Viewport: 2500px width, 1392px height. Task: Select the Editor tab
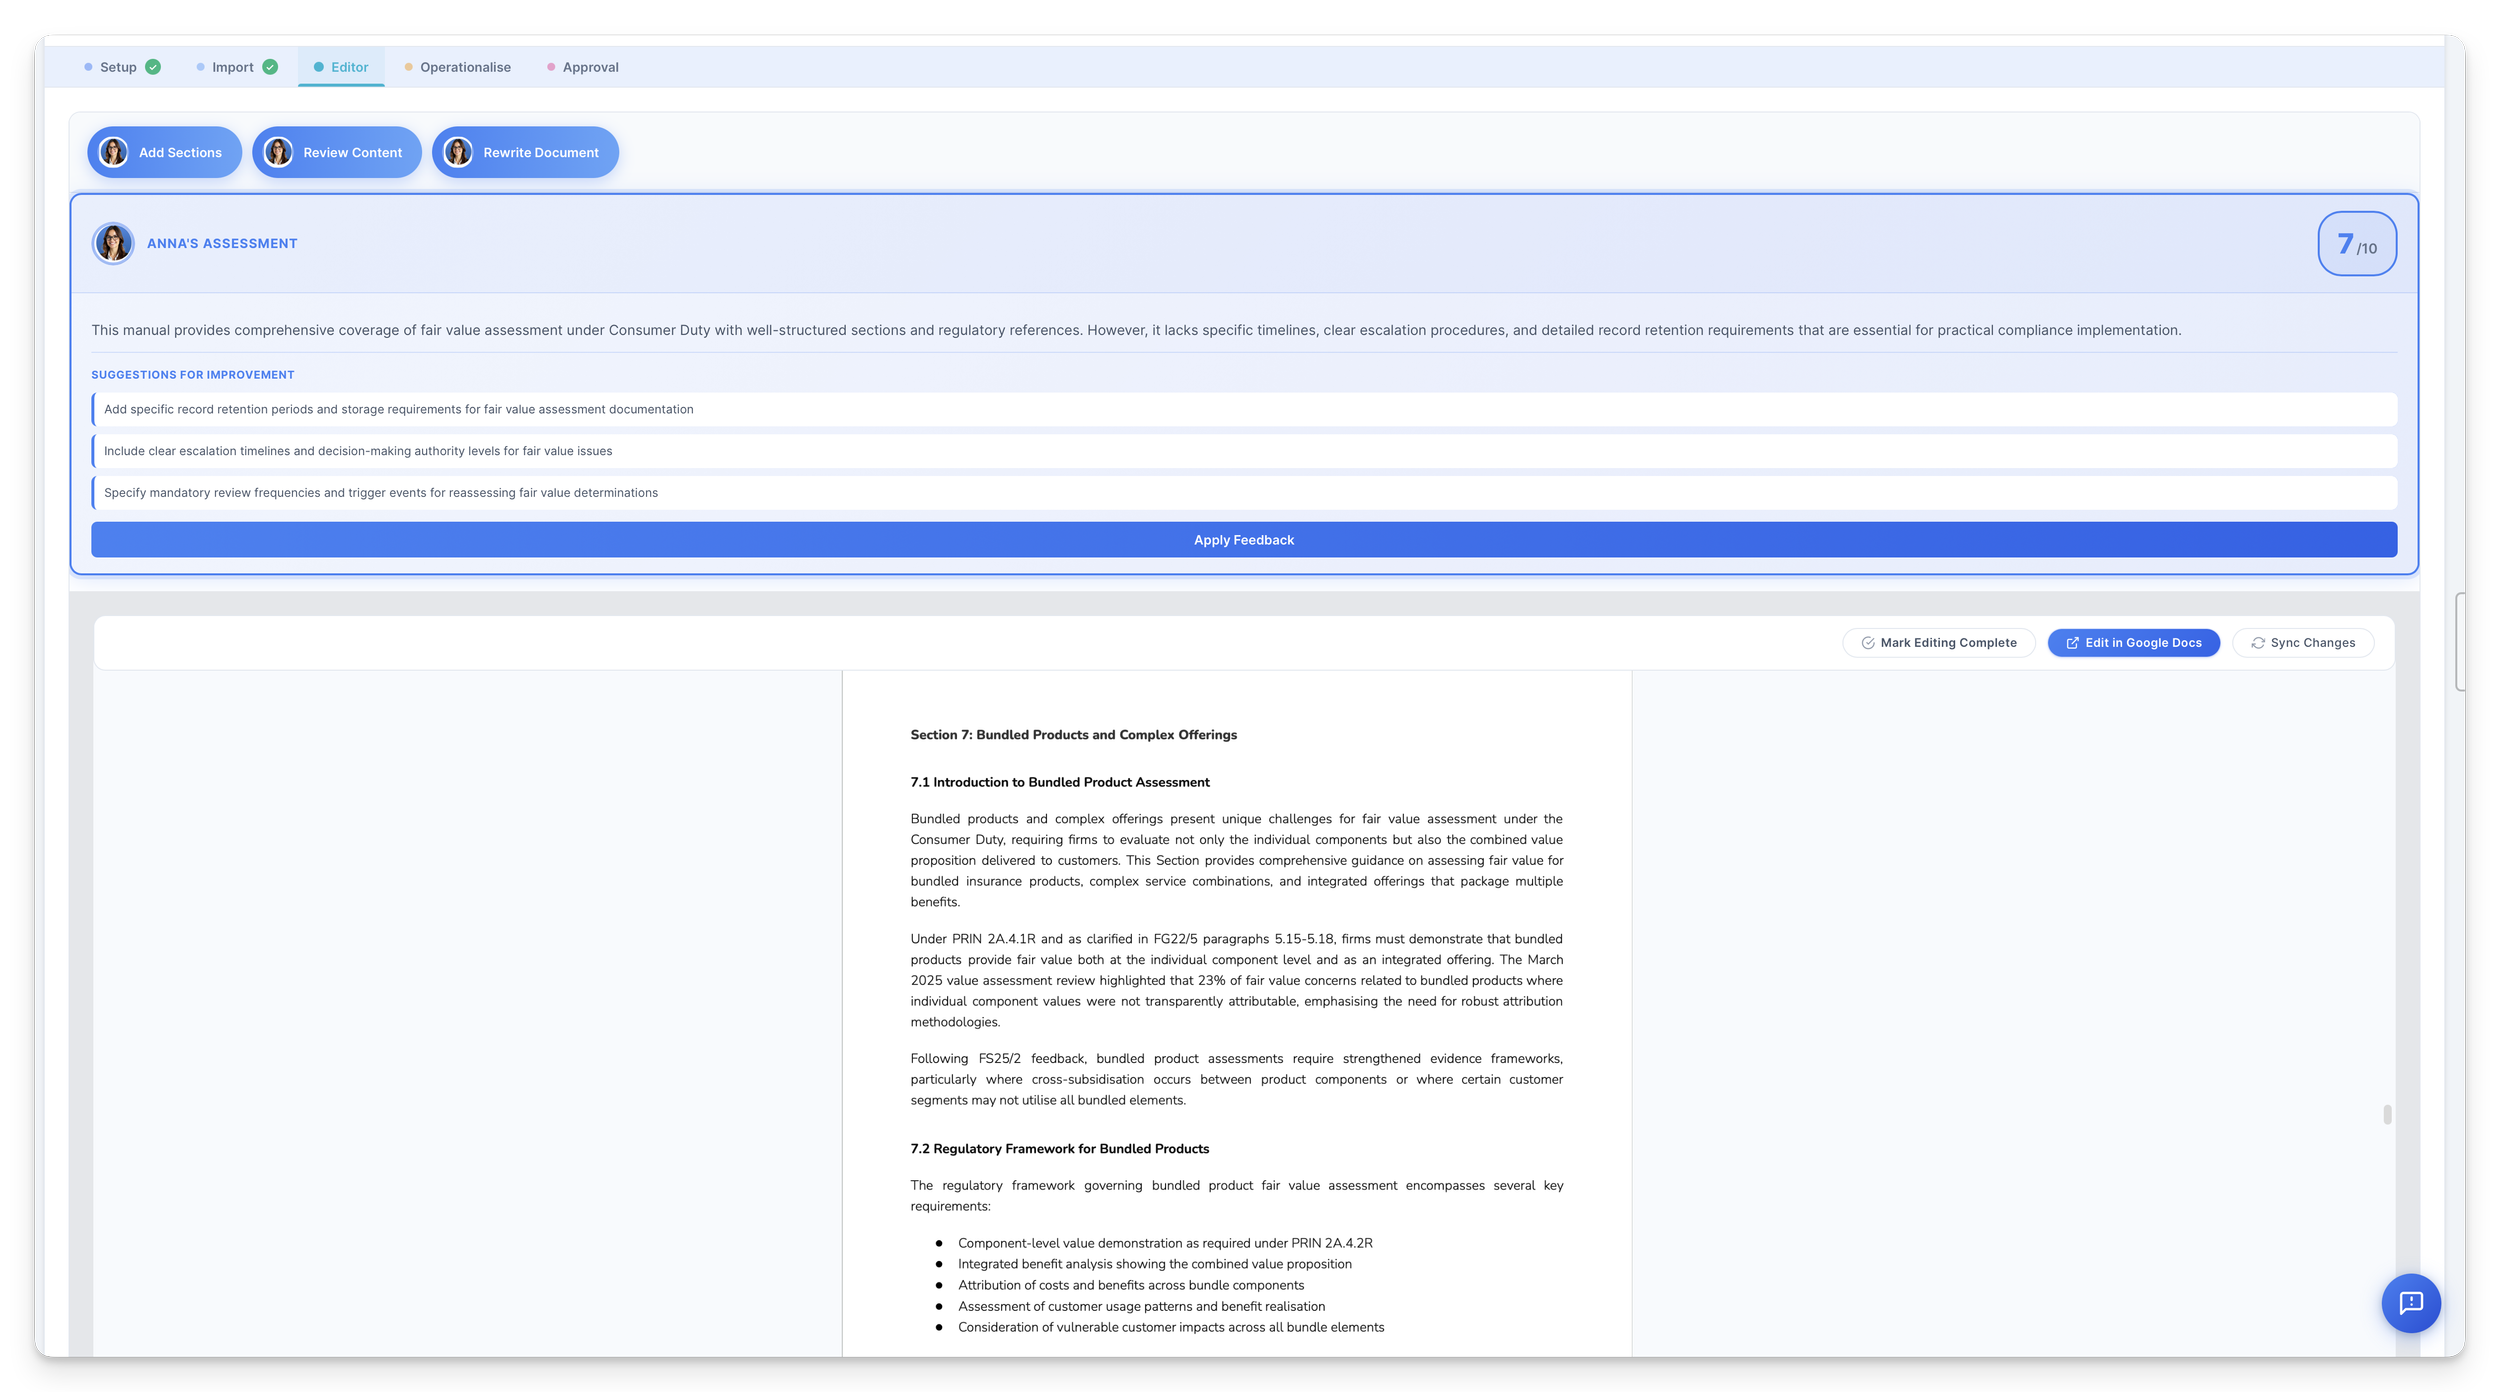pos(349,67)
